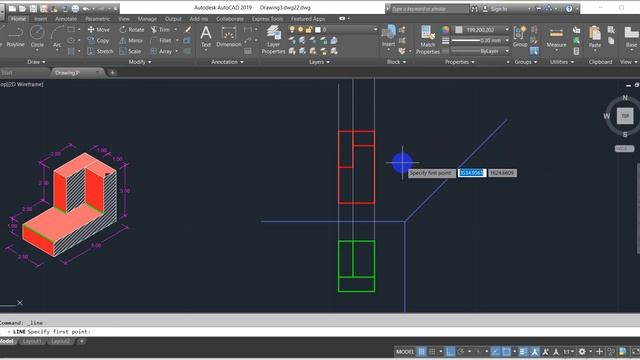The image size is (640, 360).
Task: Open Layer Properties manager
Action: point(273,40)
